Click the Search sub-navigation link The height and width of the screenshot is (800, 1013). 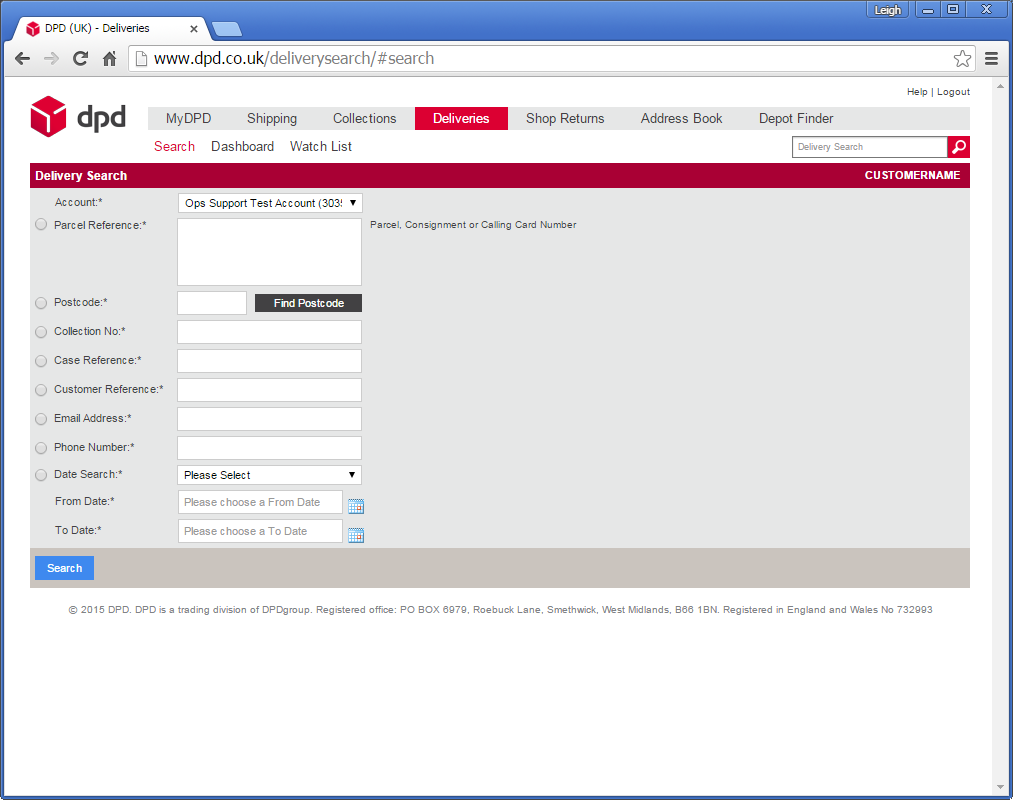[174, 147]
